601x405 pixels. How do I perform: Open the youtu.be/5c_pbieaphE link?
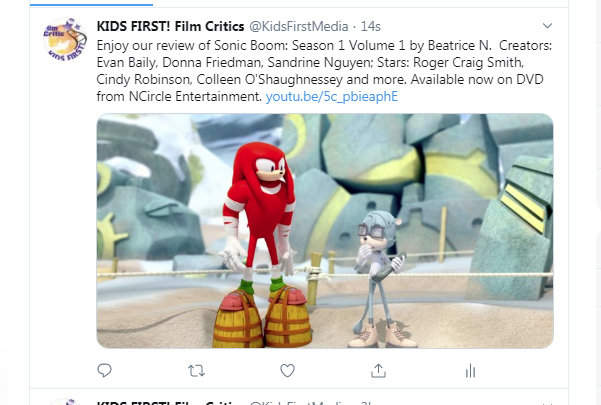[332, 96]
